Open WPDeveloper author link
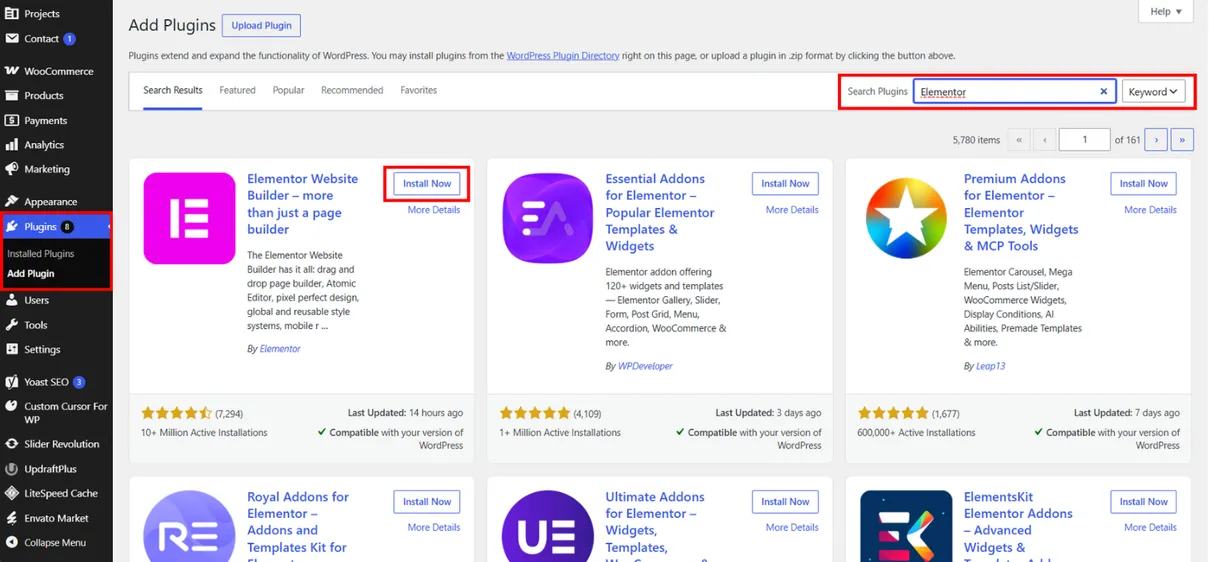Screen dimensions: 1210x562 645,366
